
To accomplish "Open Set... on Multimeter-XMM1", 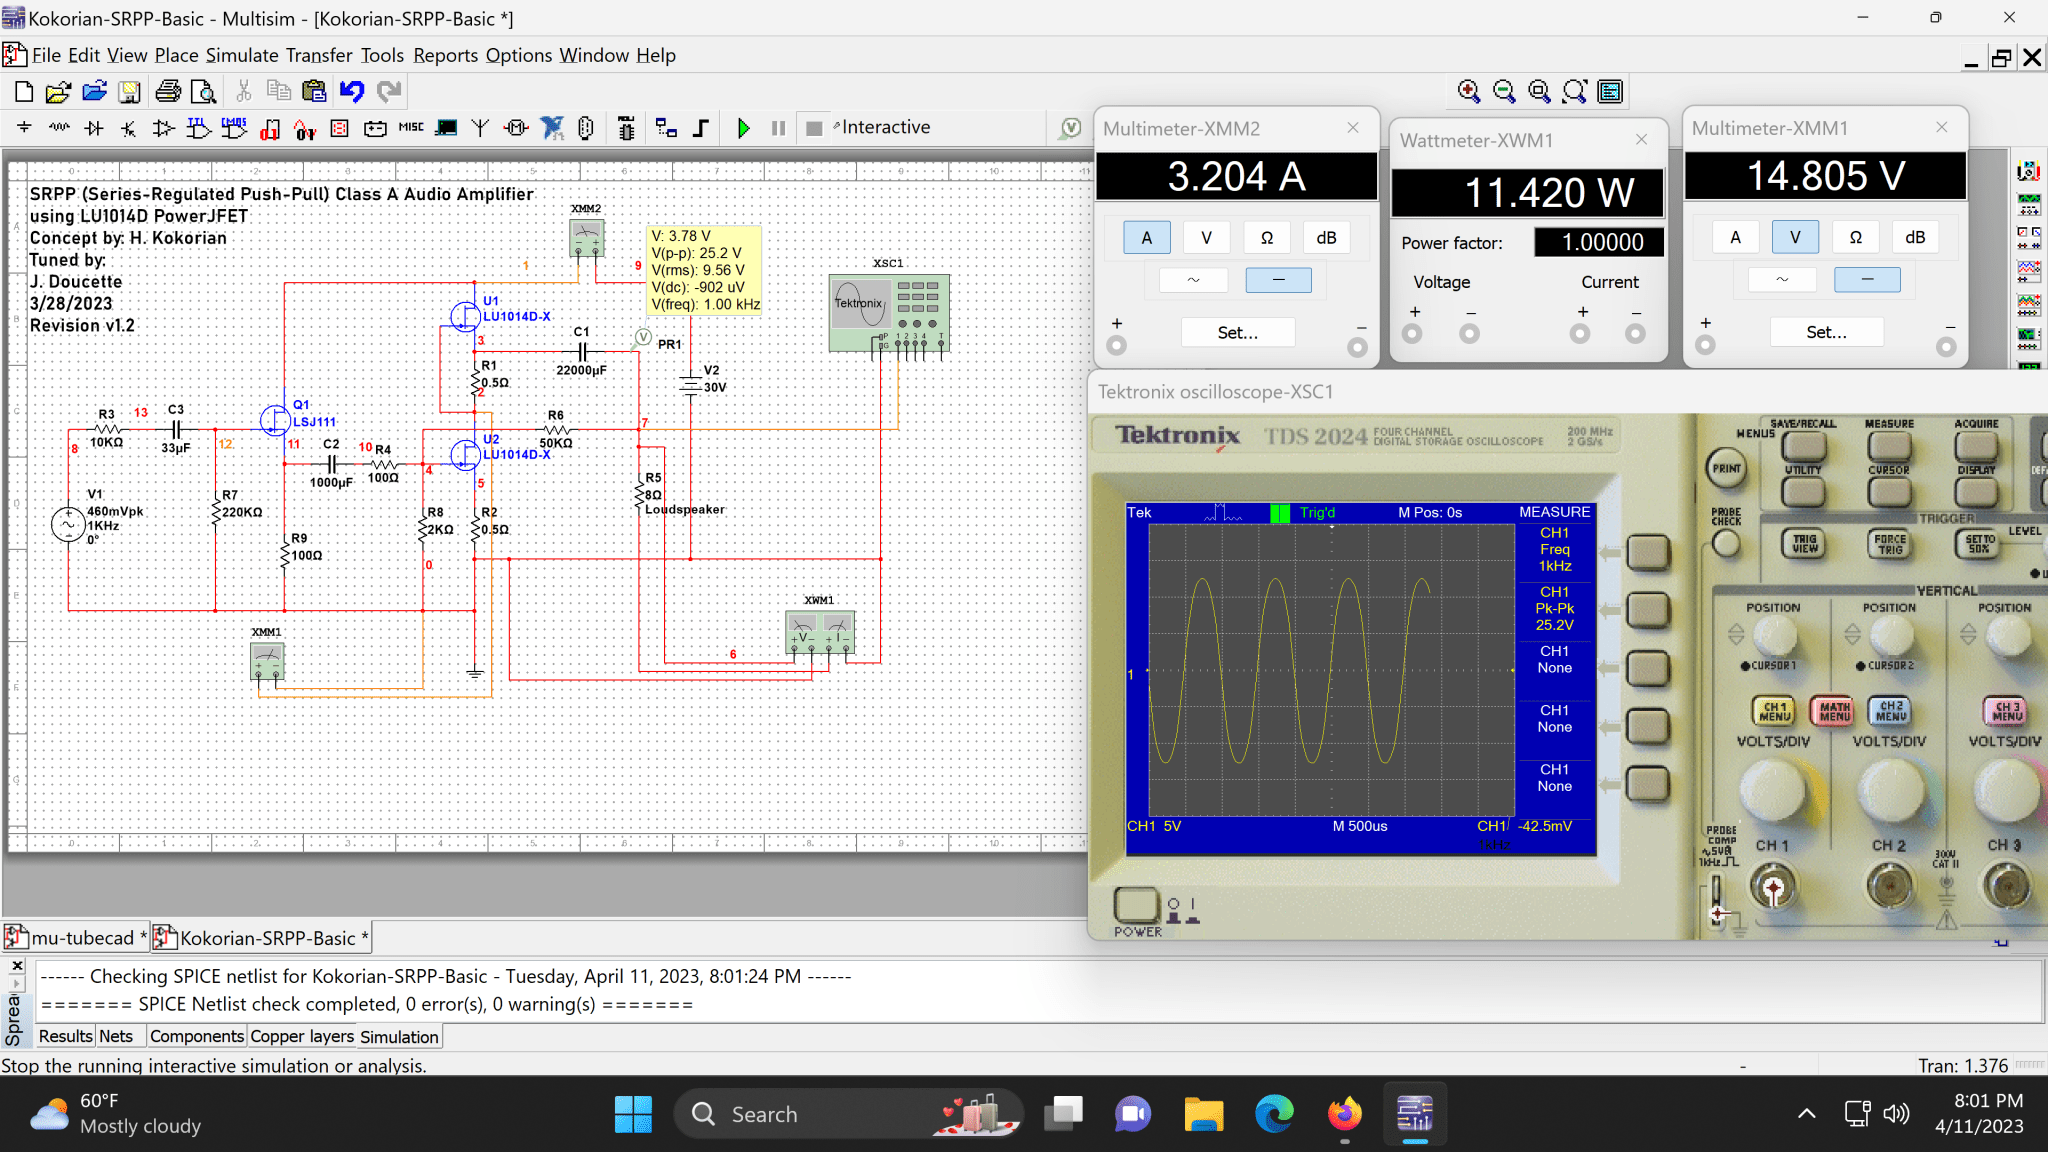I will [1826, 332].
